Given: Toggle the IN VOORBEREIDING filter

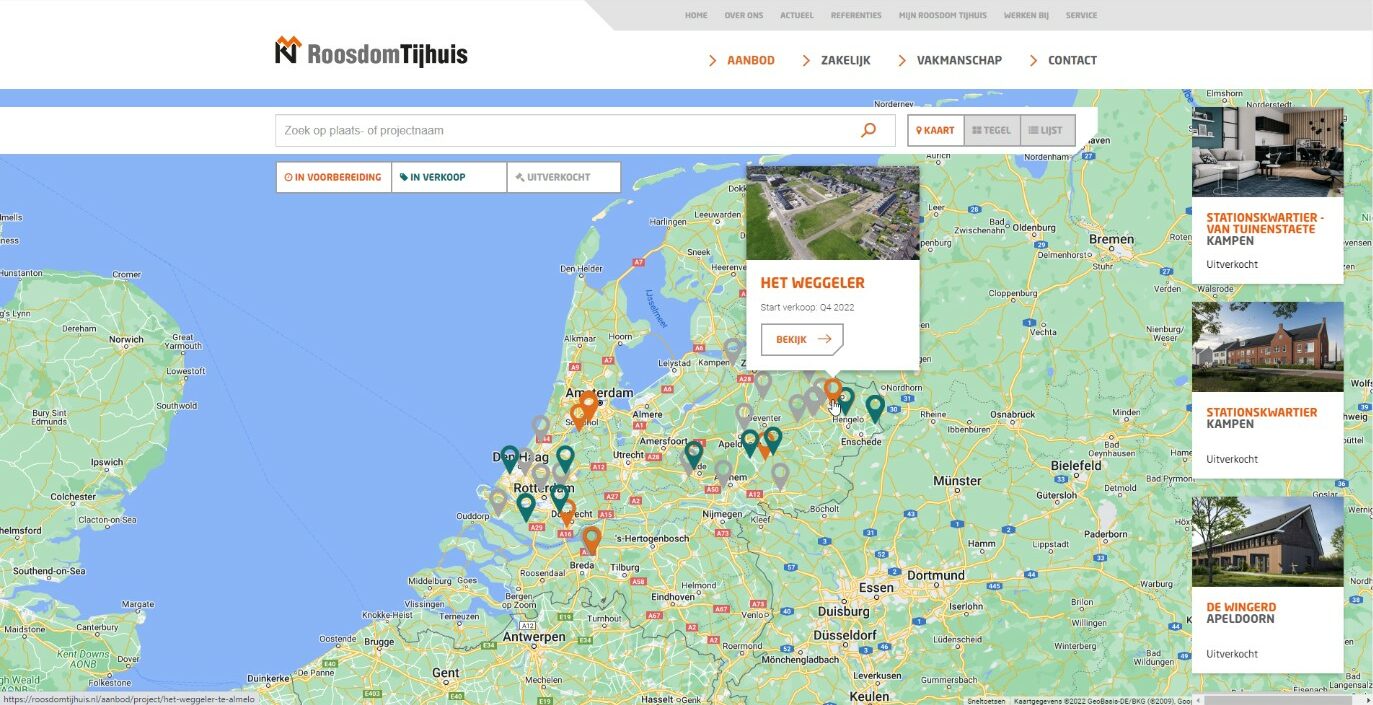Looking at the screenshot, I should (334, 177).
